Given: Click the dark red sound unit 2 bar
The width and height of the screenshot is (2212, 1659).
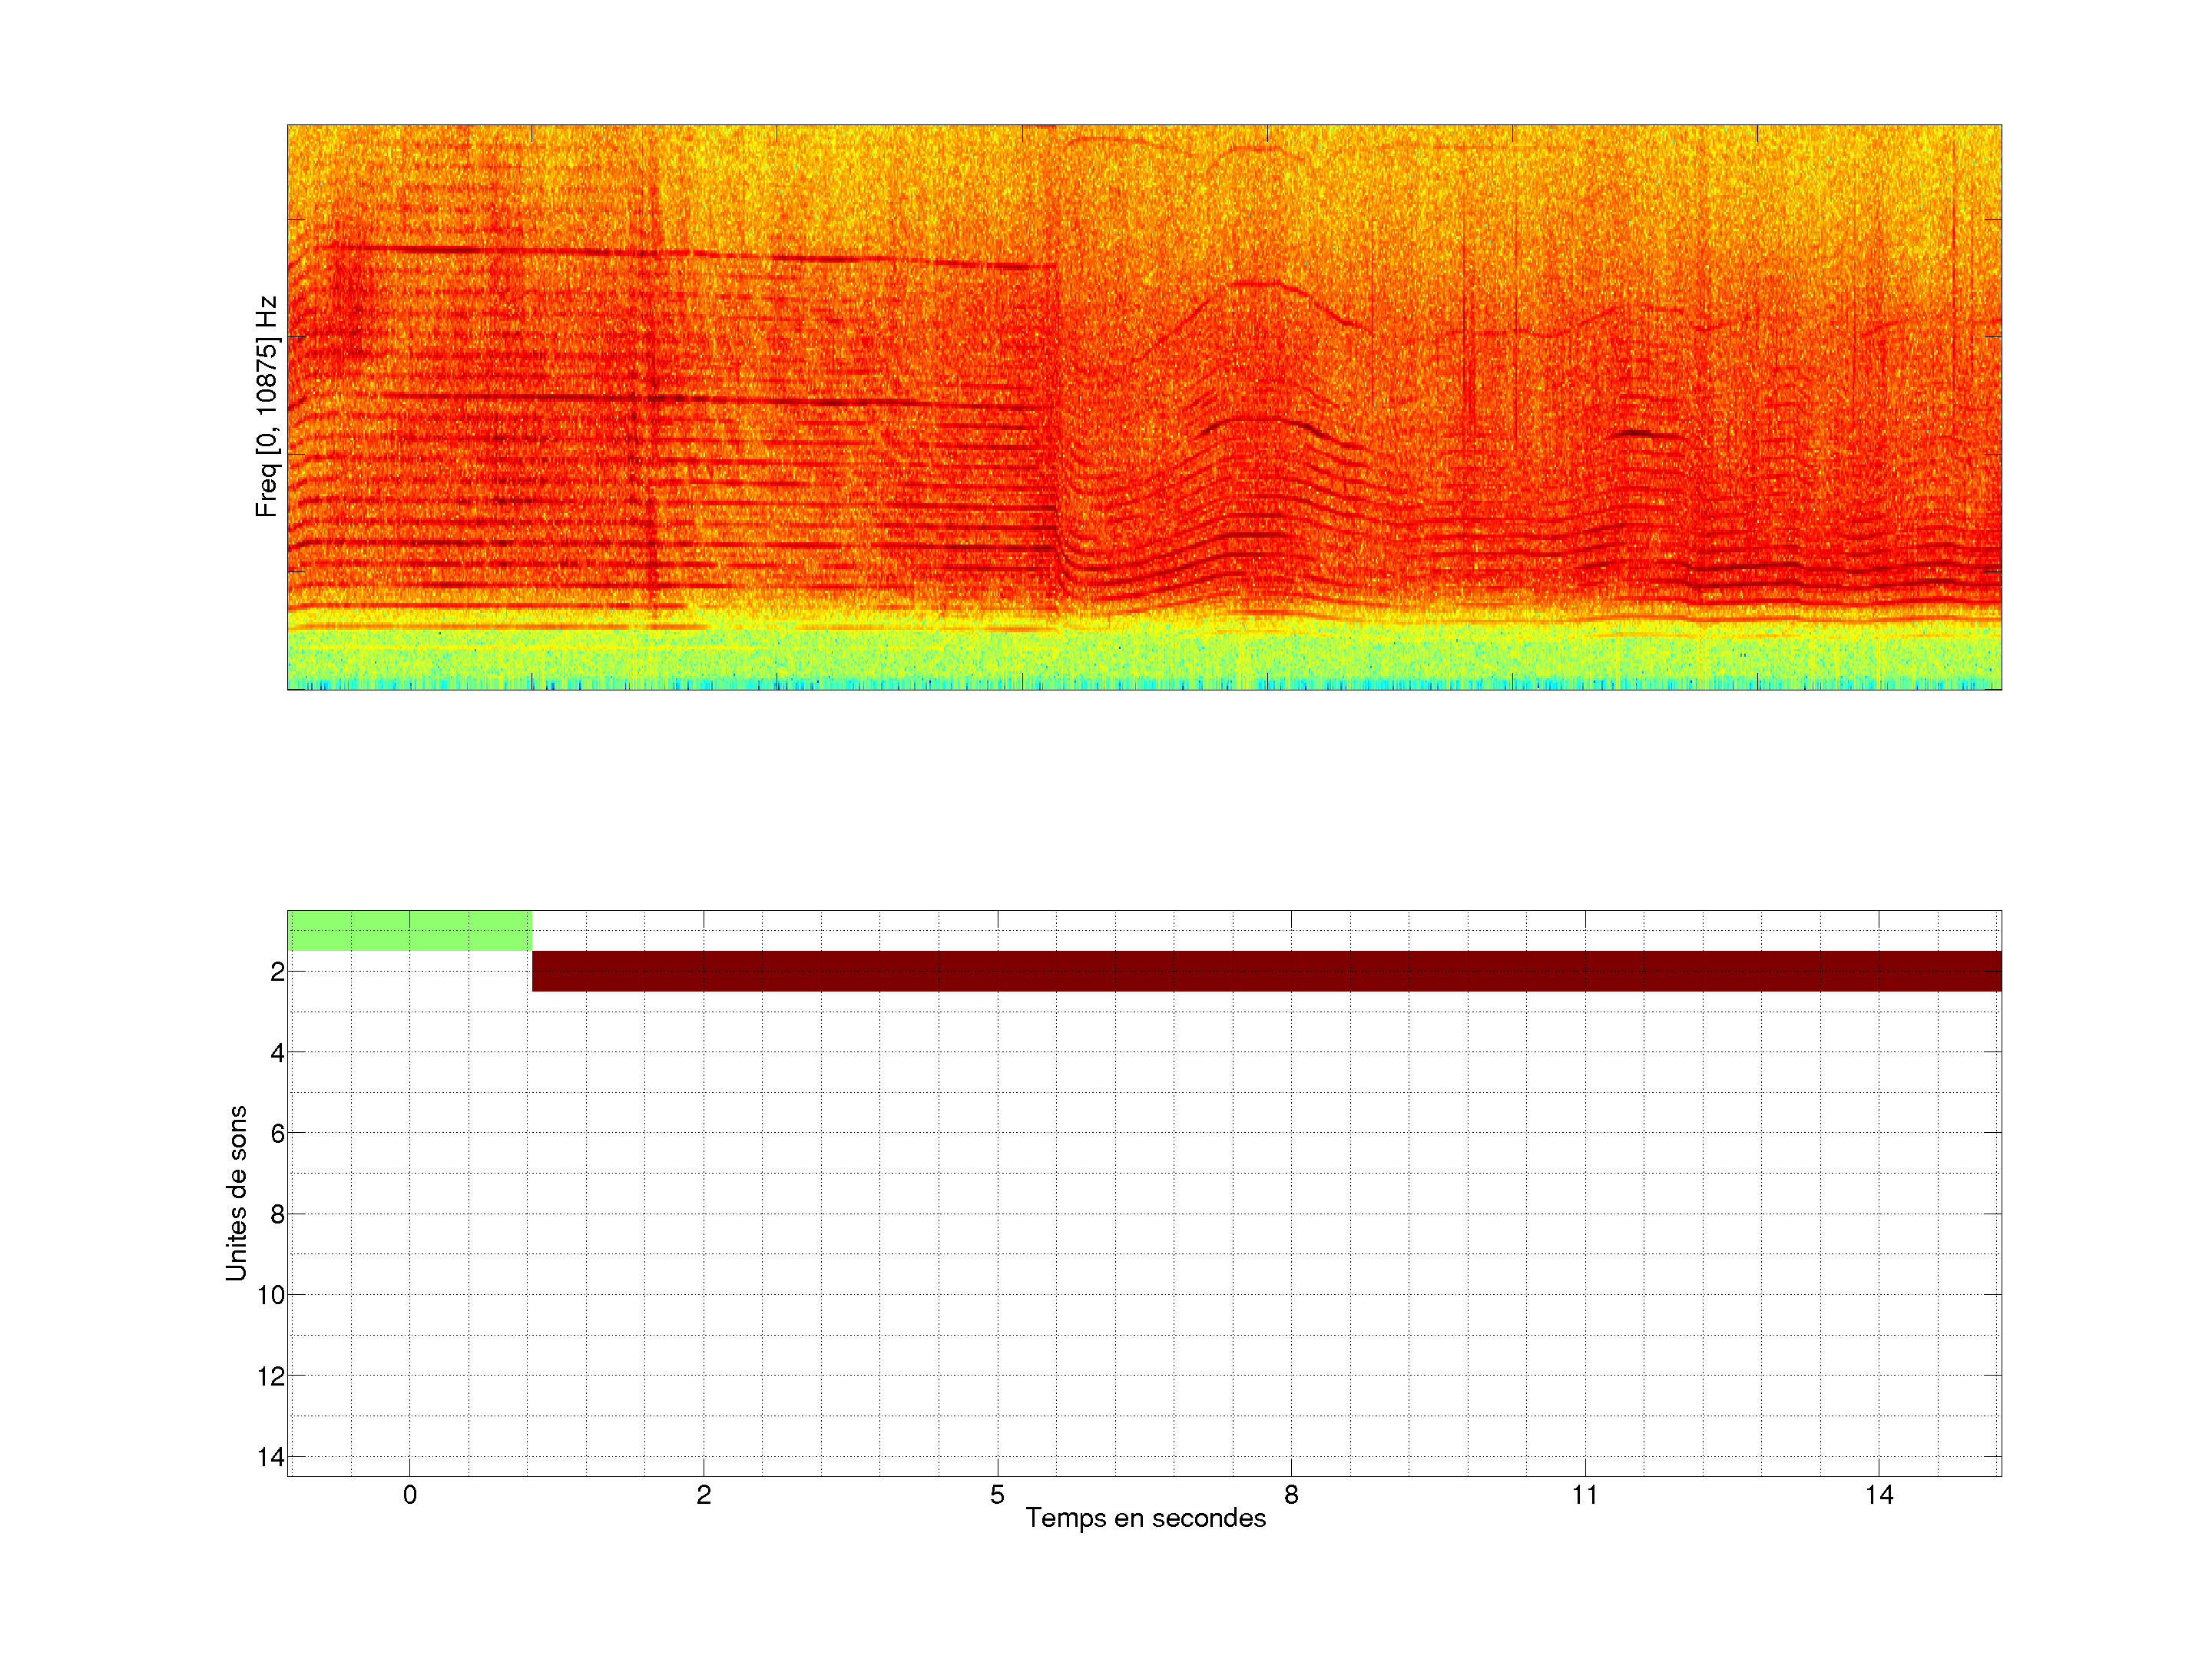Looking at the screenshot, I should point(1265,971).
